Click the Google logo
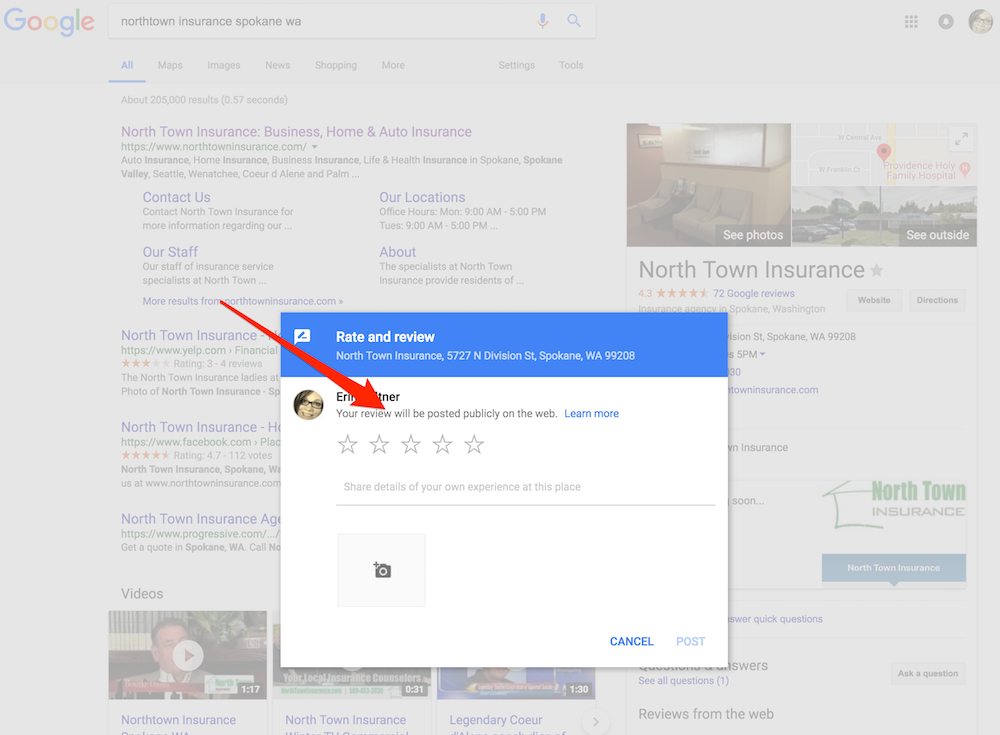 pyautogui.click(x=49, y=21)
